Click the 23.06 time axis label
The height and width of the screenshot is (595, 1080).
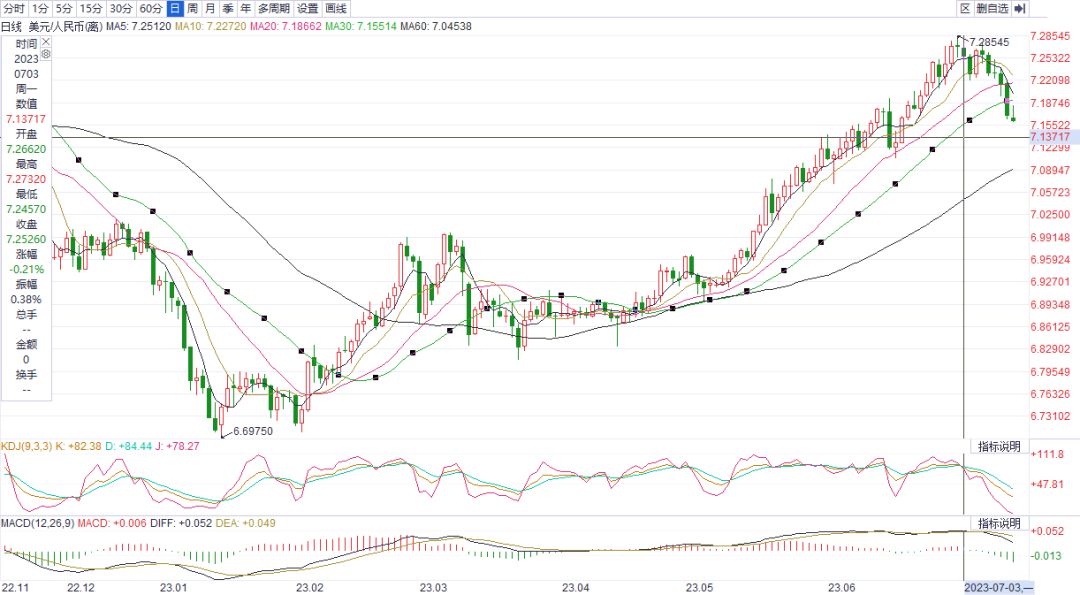point(841,587)
